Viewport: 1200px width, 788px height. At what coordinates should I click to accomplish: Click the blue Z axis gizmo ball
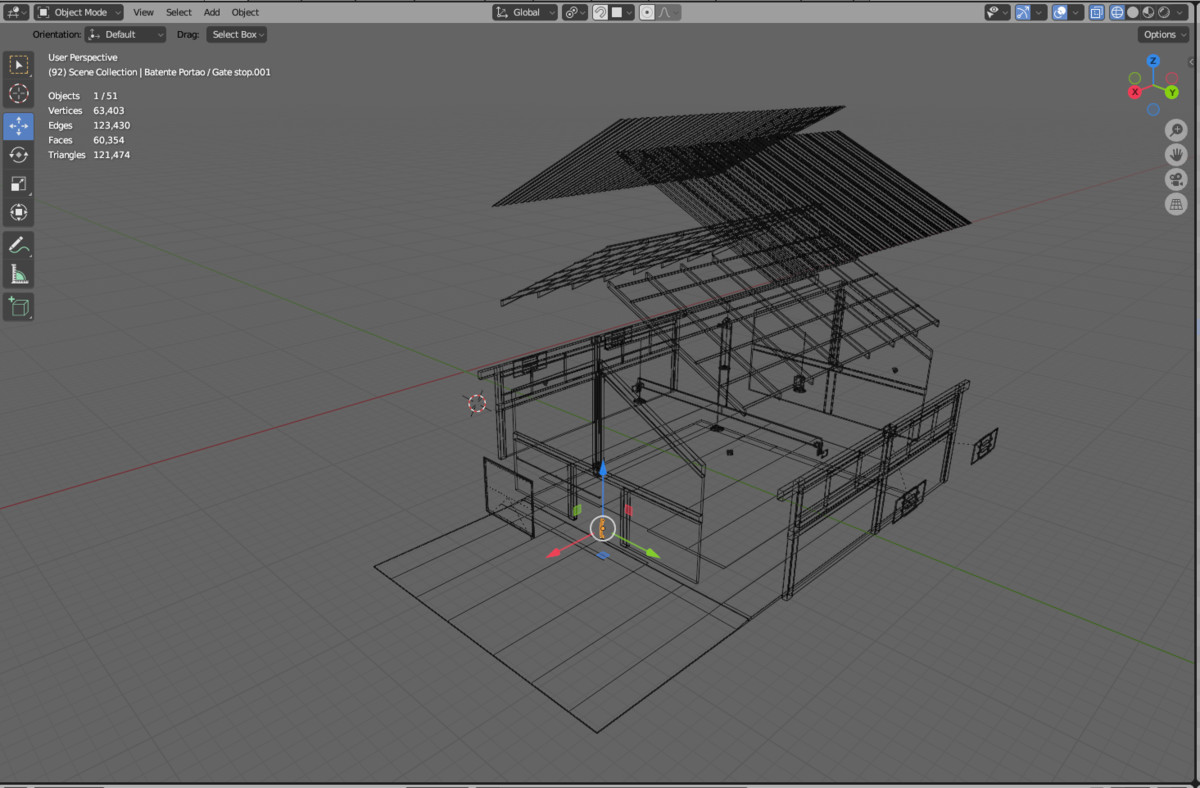(1153, 61)
